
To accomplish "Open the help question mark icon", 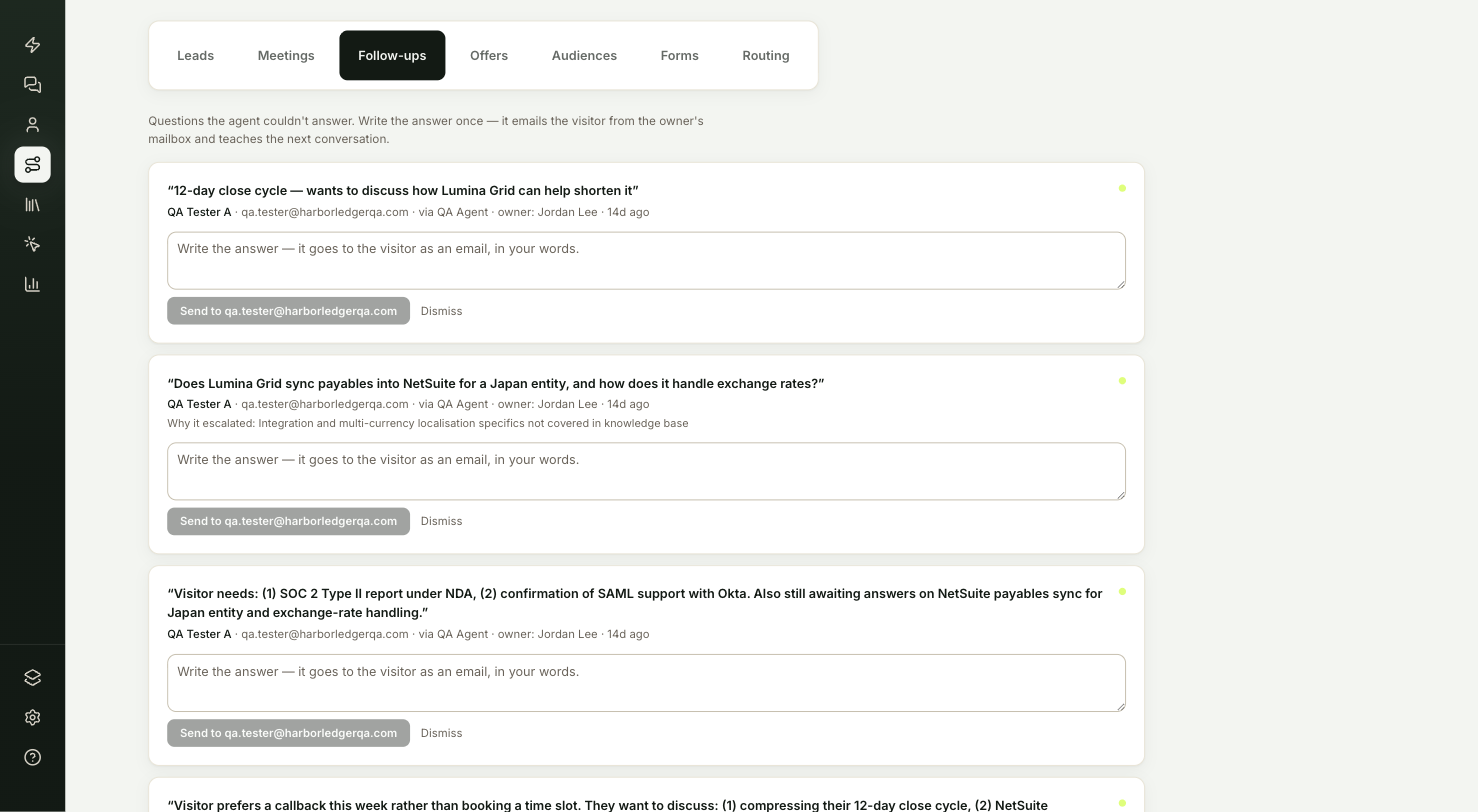I will coord(32,758).
